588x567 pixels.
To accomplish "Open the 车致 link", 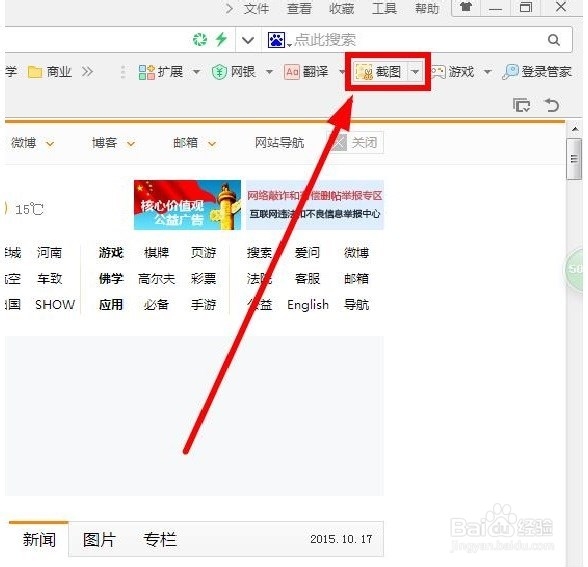I will click(49, 279).
